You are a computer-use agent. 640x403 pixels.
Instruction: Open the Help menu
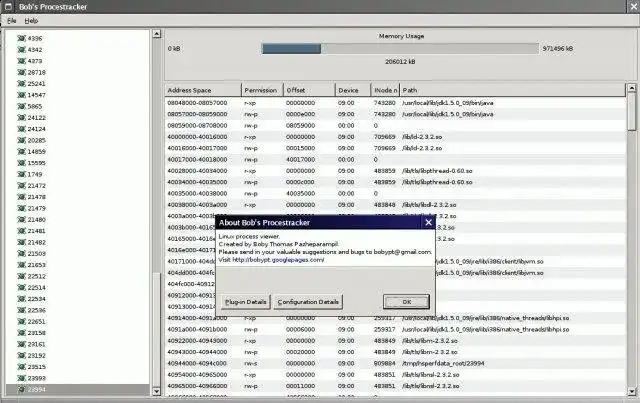[x=31, y=21]
